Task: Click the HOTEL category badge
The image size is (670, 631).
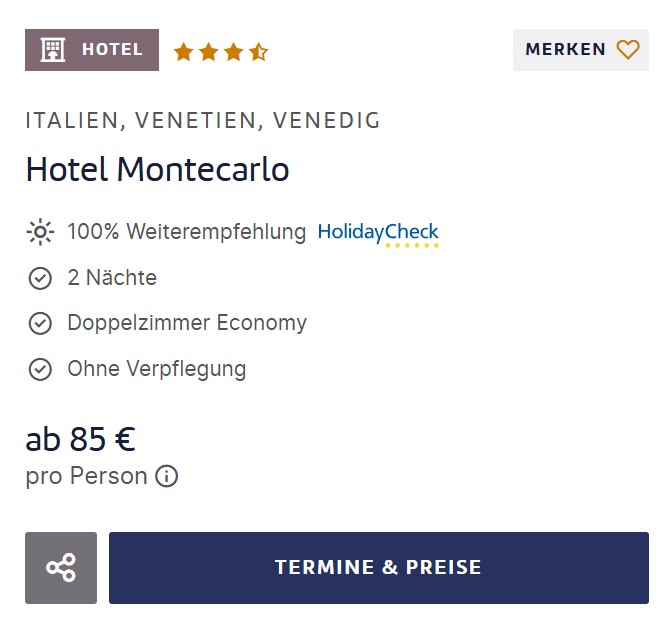Action: tap(92, 50)
